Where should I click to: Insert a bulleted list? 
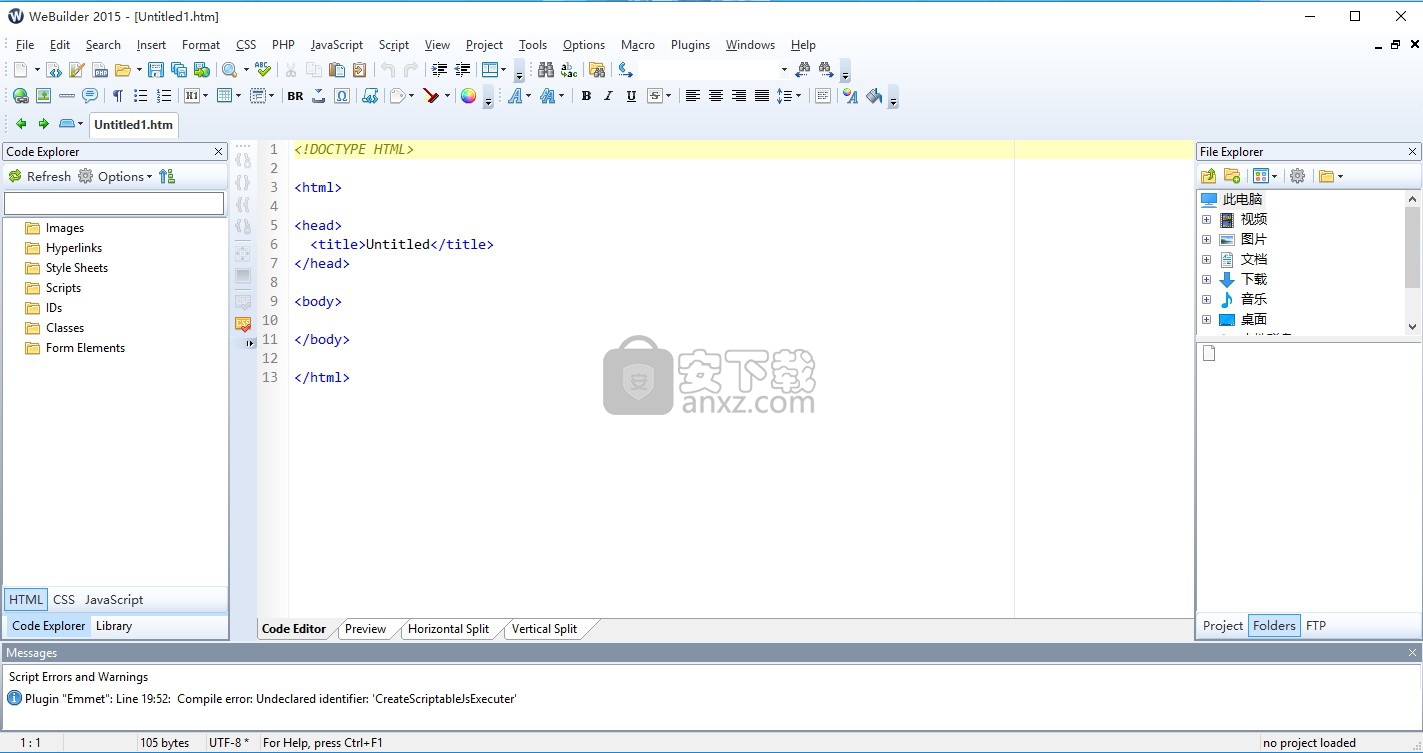point(140,96)
